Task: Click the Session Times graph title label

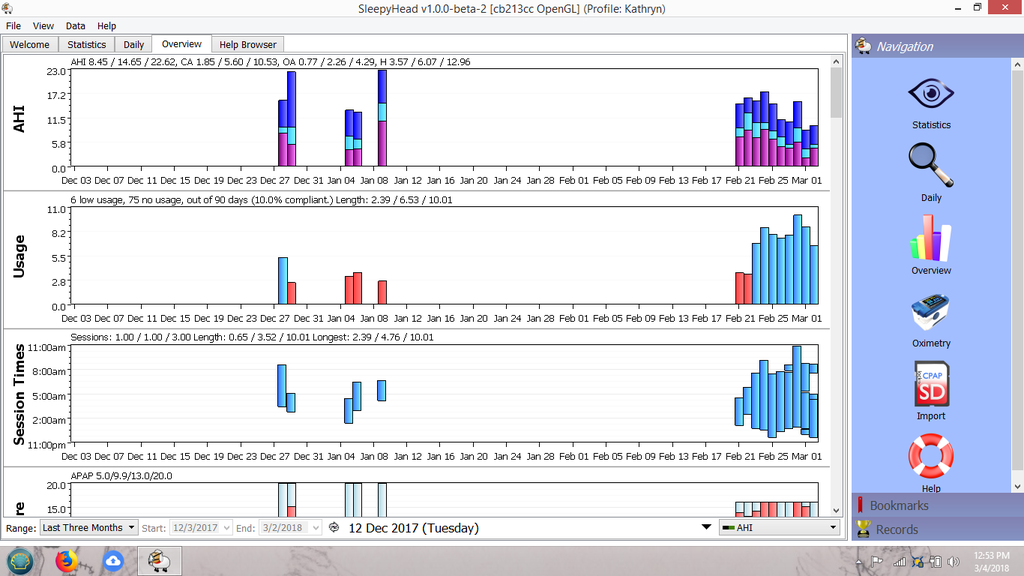Action: (19, 394)
